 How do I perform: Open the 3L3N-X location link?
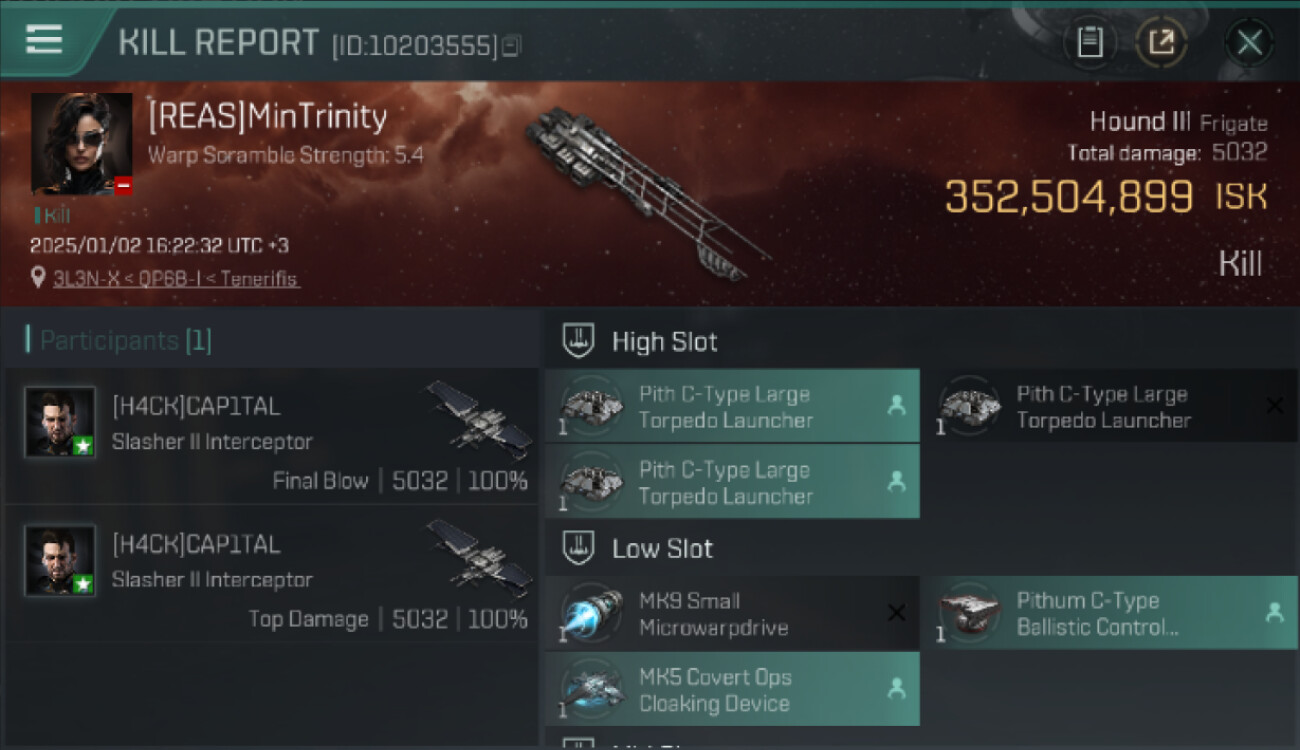[176, 279]
